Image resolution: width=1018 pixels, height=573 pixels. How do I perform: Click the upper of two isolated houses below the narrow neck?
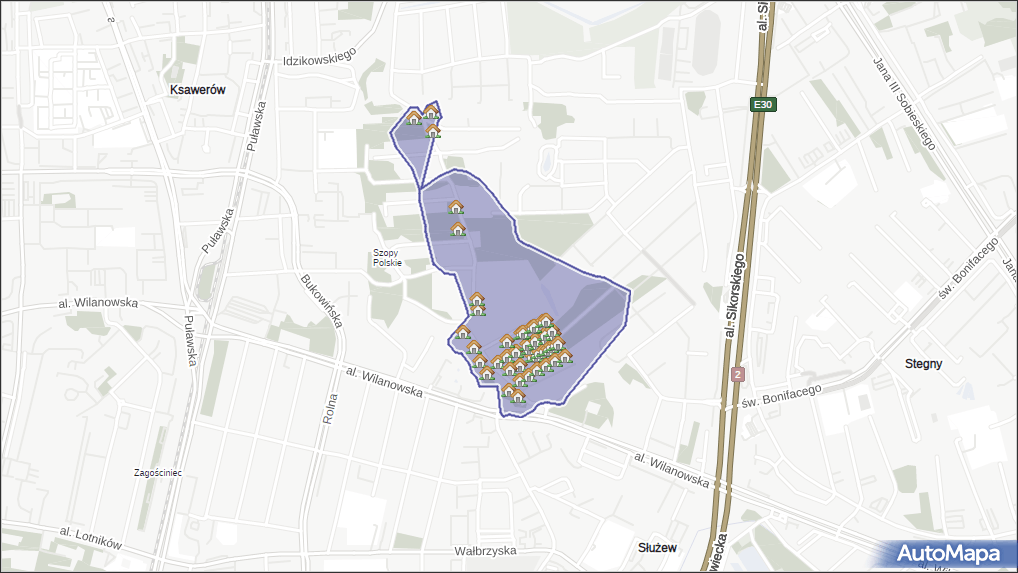pos(456,207)
